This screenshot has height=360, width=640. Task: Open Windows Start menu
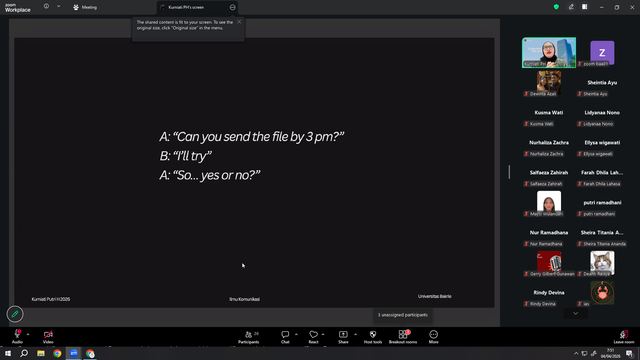coord(8,353)
